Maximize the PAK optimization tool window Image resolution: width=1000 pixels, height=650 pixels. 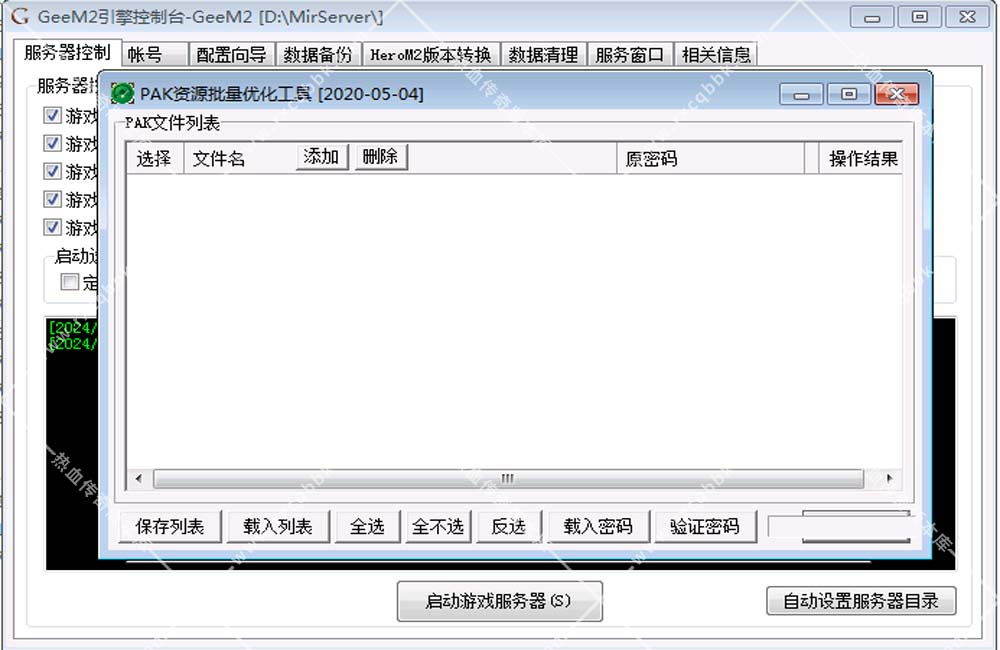click(x=849, y=95)
